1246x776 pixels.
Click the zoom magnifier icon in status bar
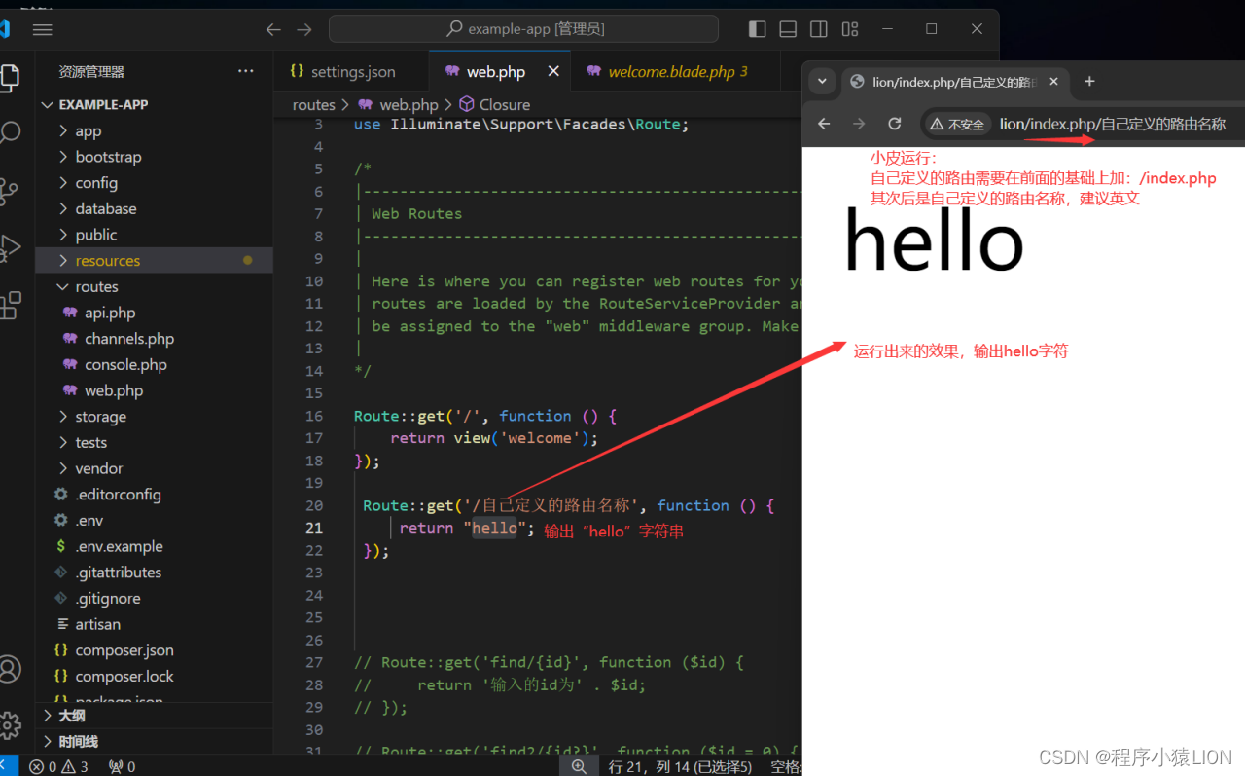click(579, 765)
